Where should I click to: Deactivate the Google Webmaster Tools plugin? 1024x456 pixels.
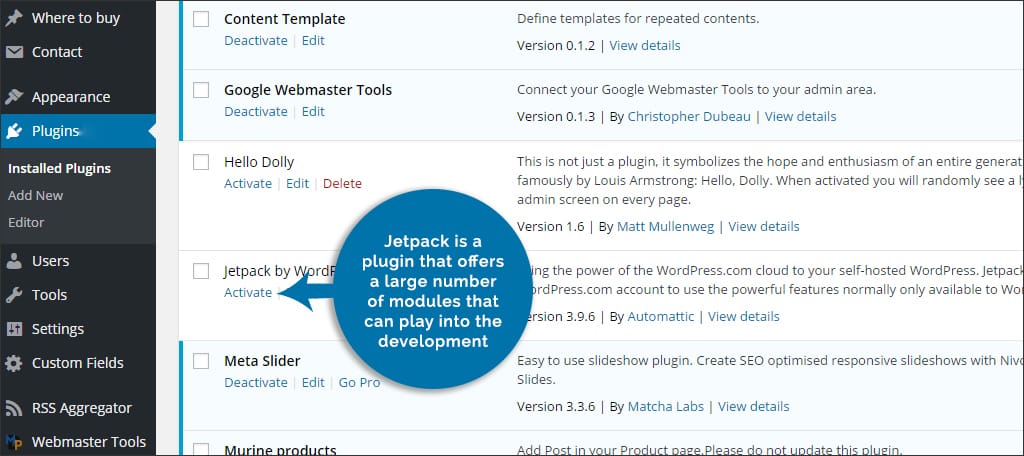pyautogui.click(x=255, y=111)
